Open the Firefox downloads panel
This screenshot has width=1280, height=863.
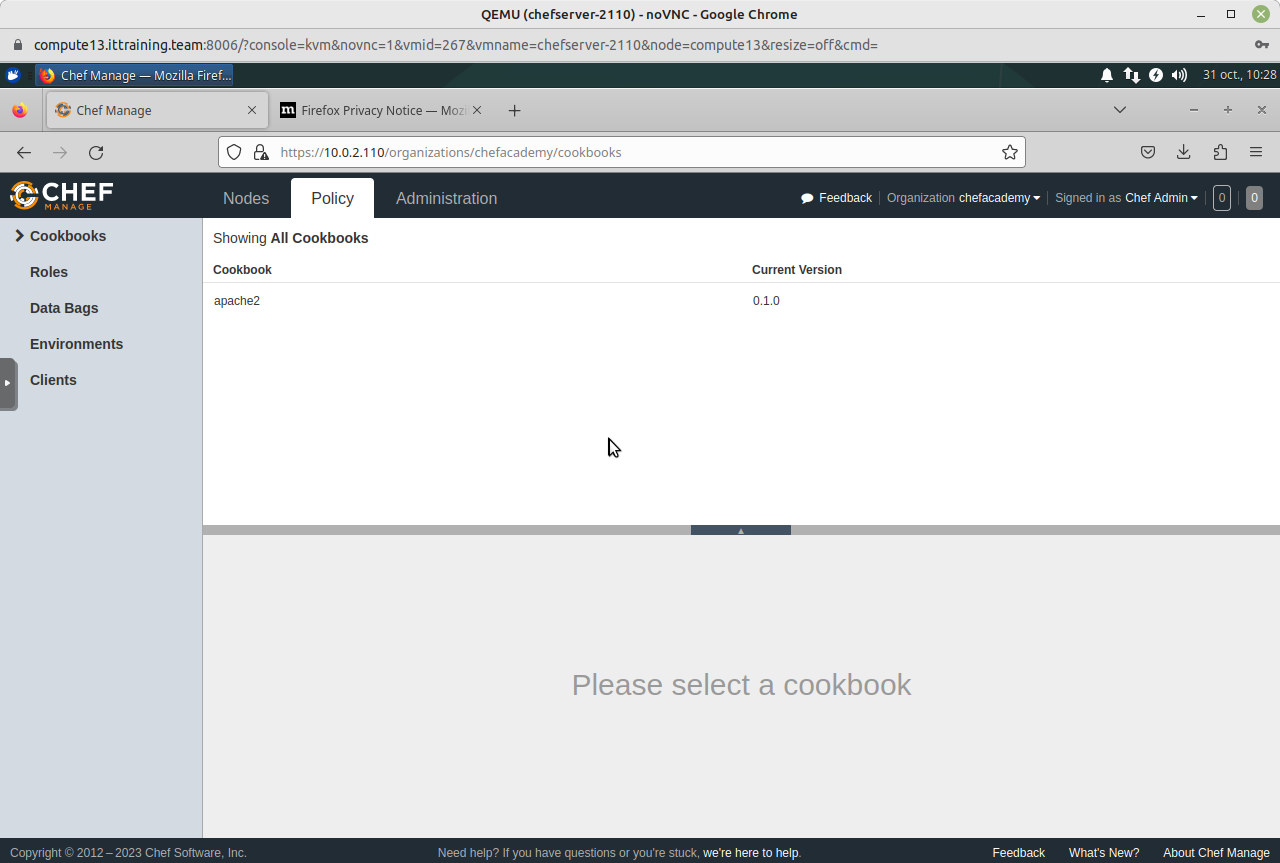click(x=1183, y=152)
